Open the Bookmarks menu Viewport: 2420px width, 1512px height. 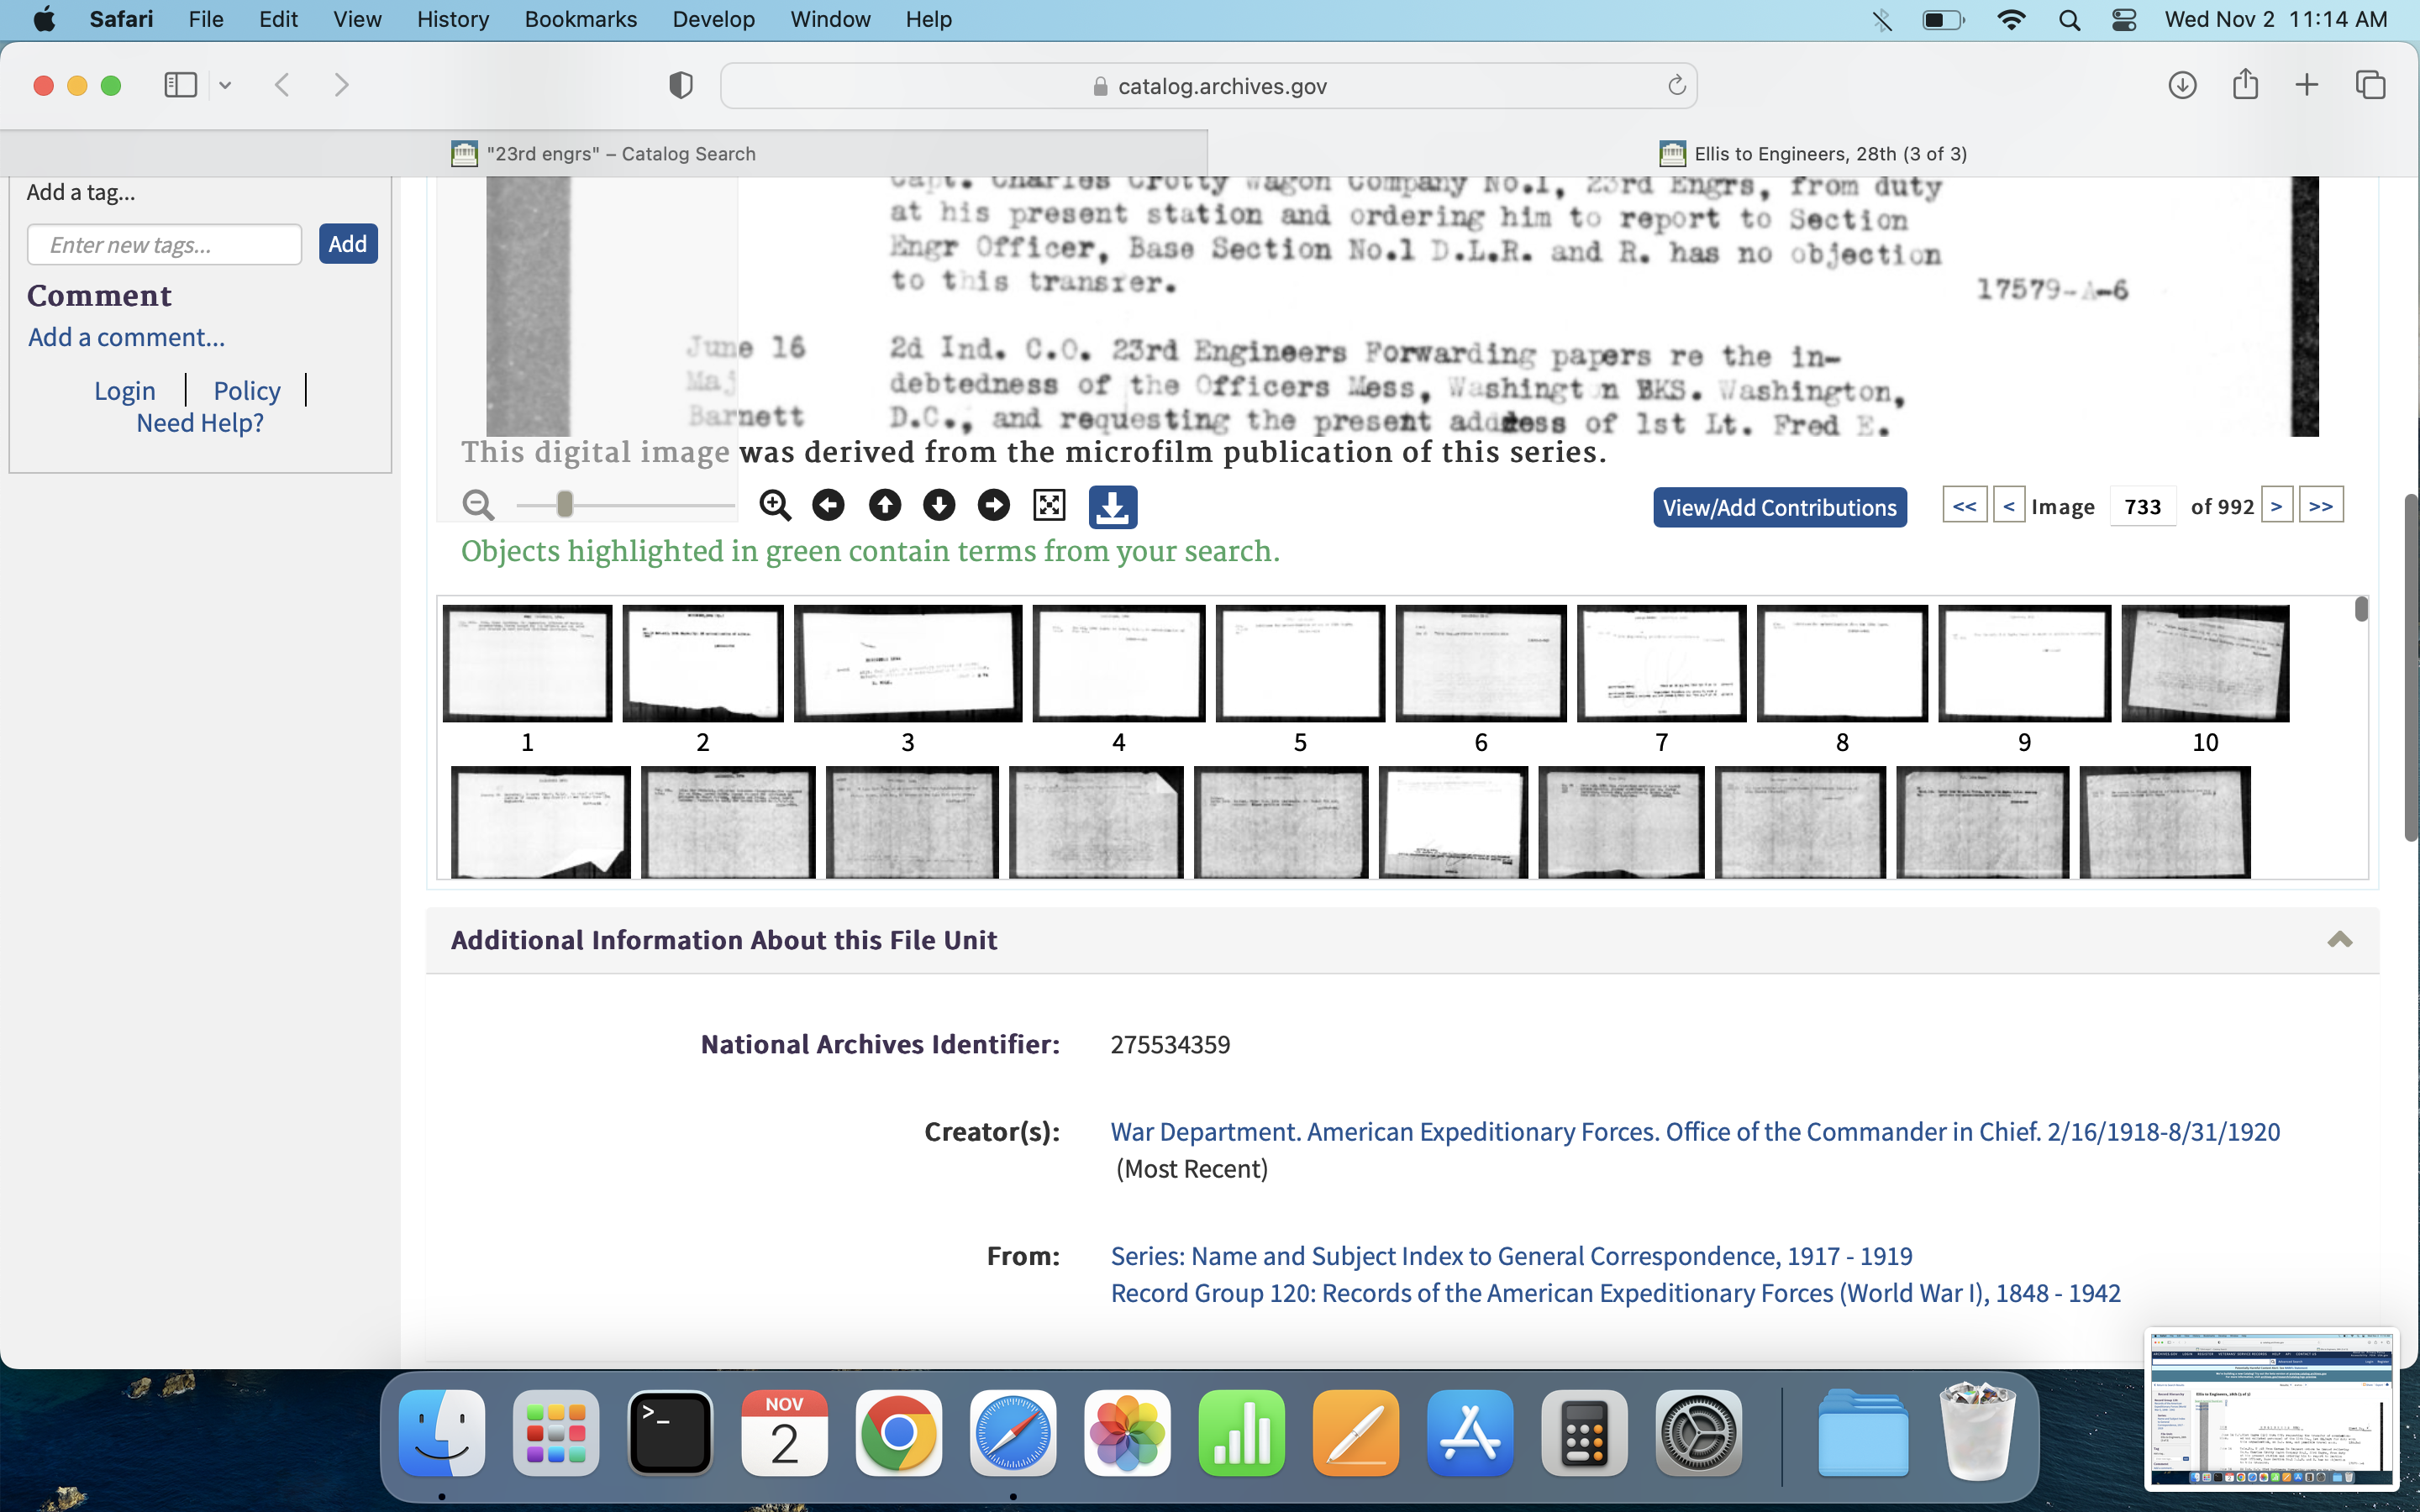(580, 20)
